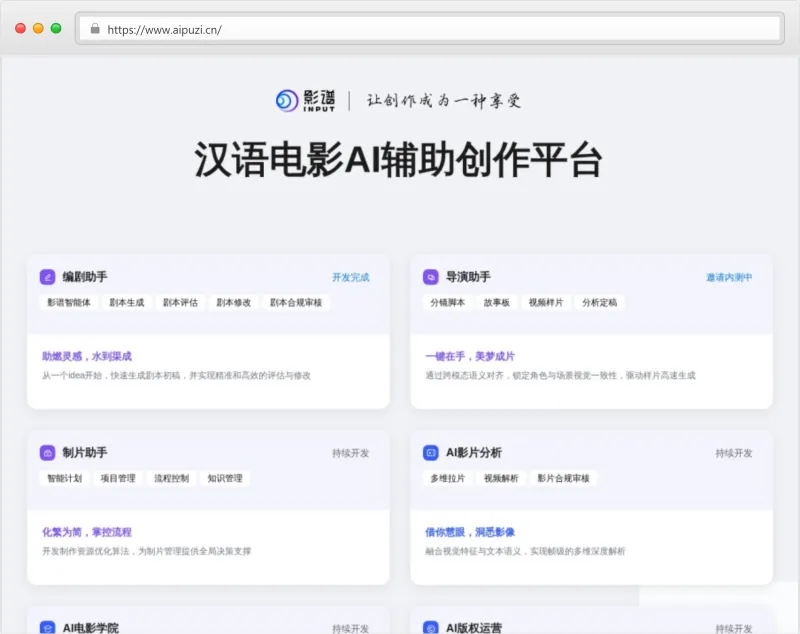Click 持续开发 status on 制片助手 card
Viewport: 800px width, 634px height.
351,453
